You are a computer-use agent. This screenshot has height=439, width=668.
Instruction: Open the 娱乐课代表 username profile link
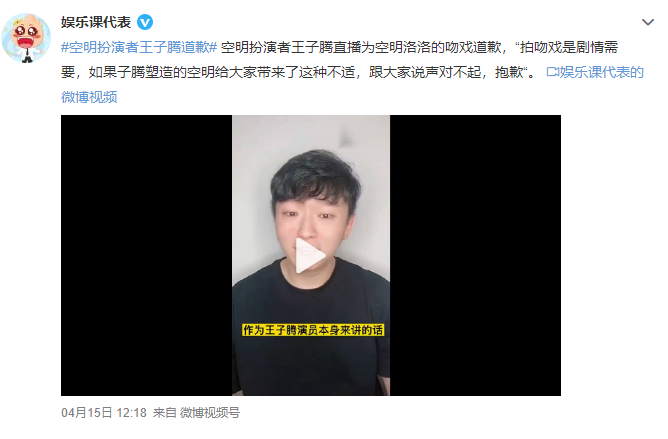pyautogui.click(x=96, y=22)
